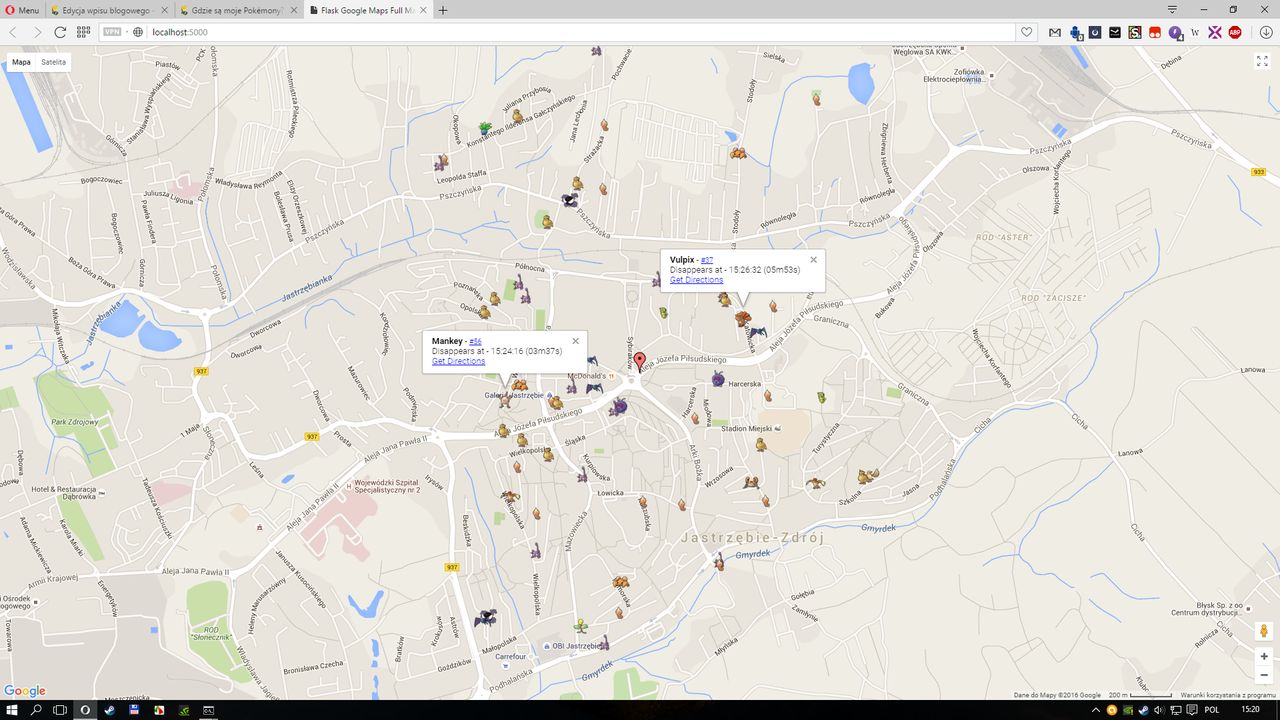Open Windows taskbar search

pyautogui.click(x=36, y=710)
